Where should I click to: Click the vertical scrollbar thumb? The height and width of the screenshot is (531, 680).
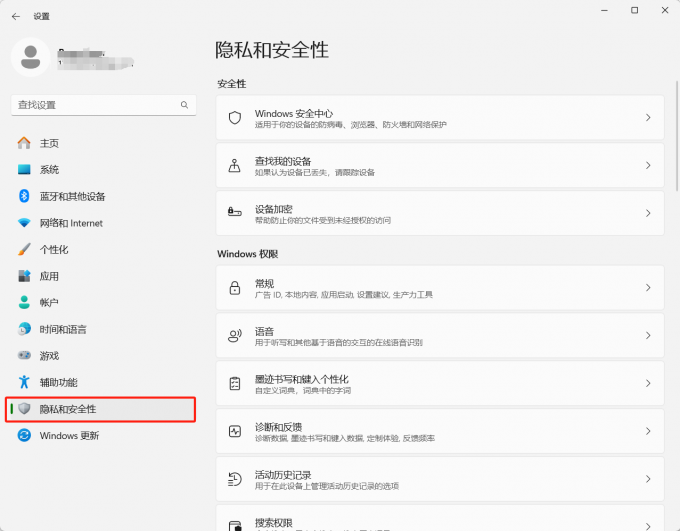677,136
